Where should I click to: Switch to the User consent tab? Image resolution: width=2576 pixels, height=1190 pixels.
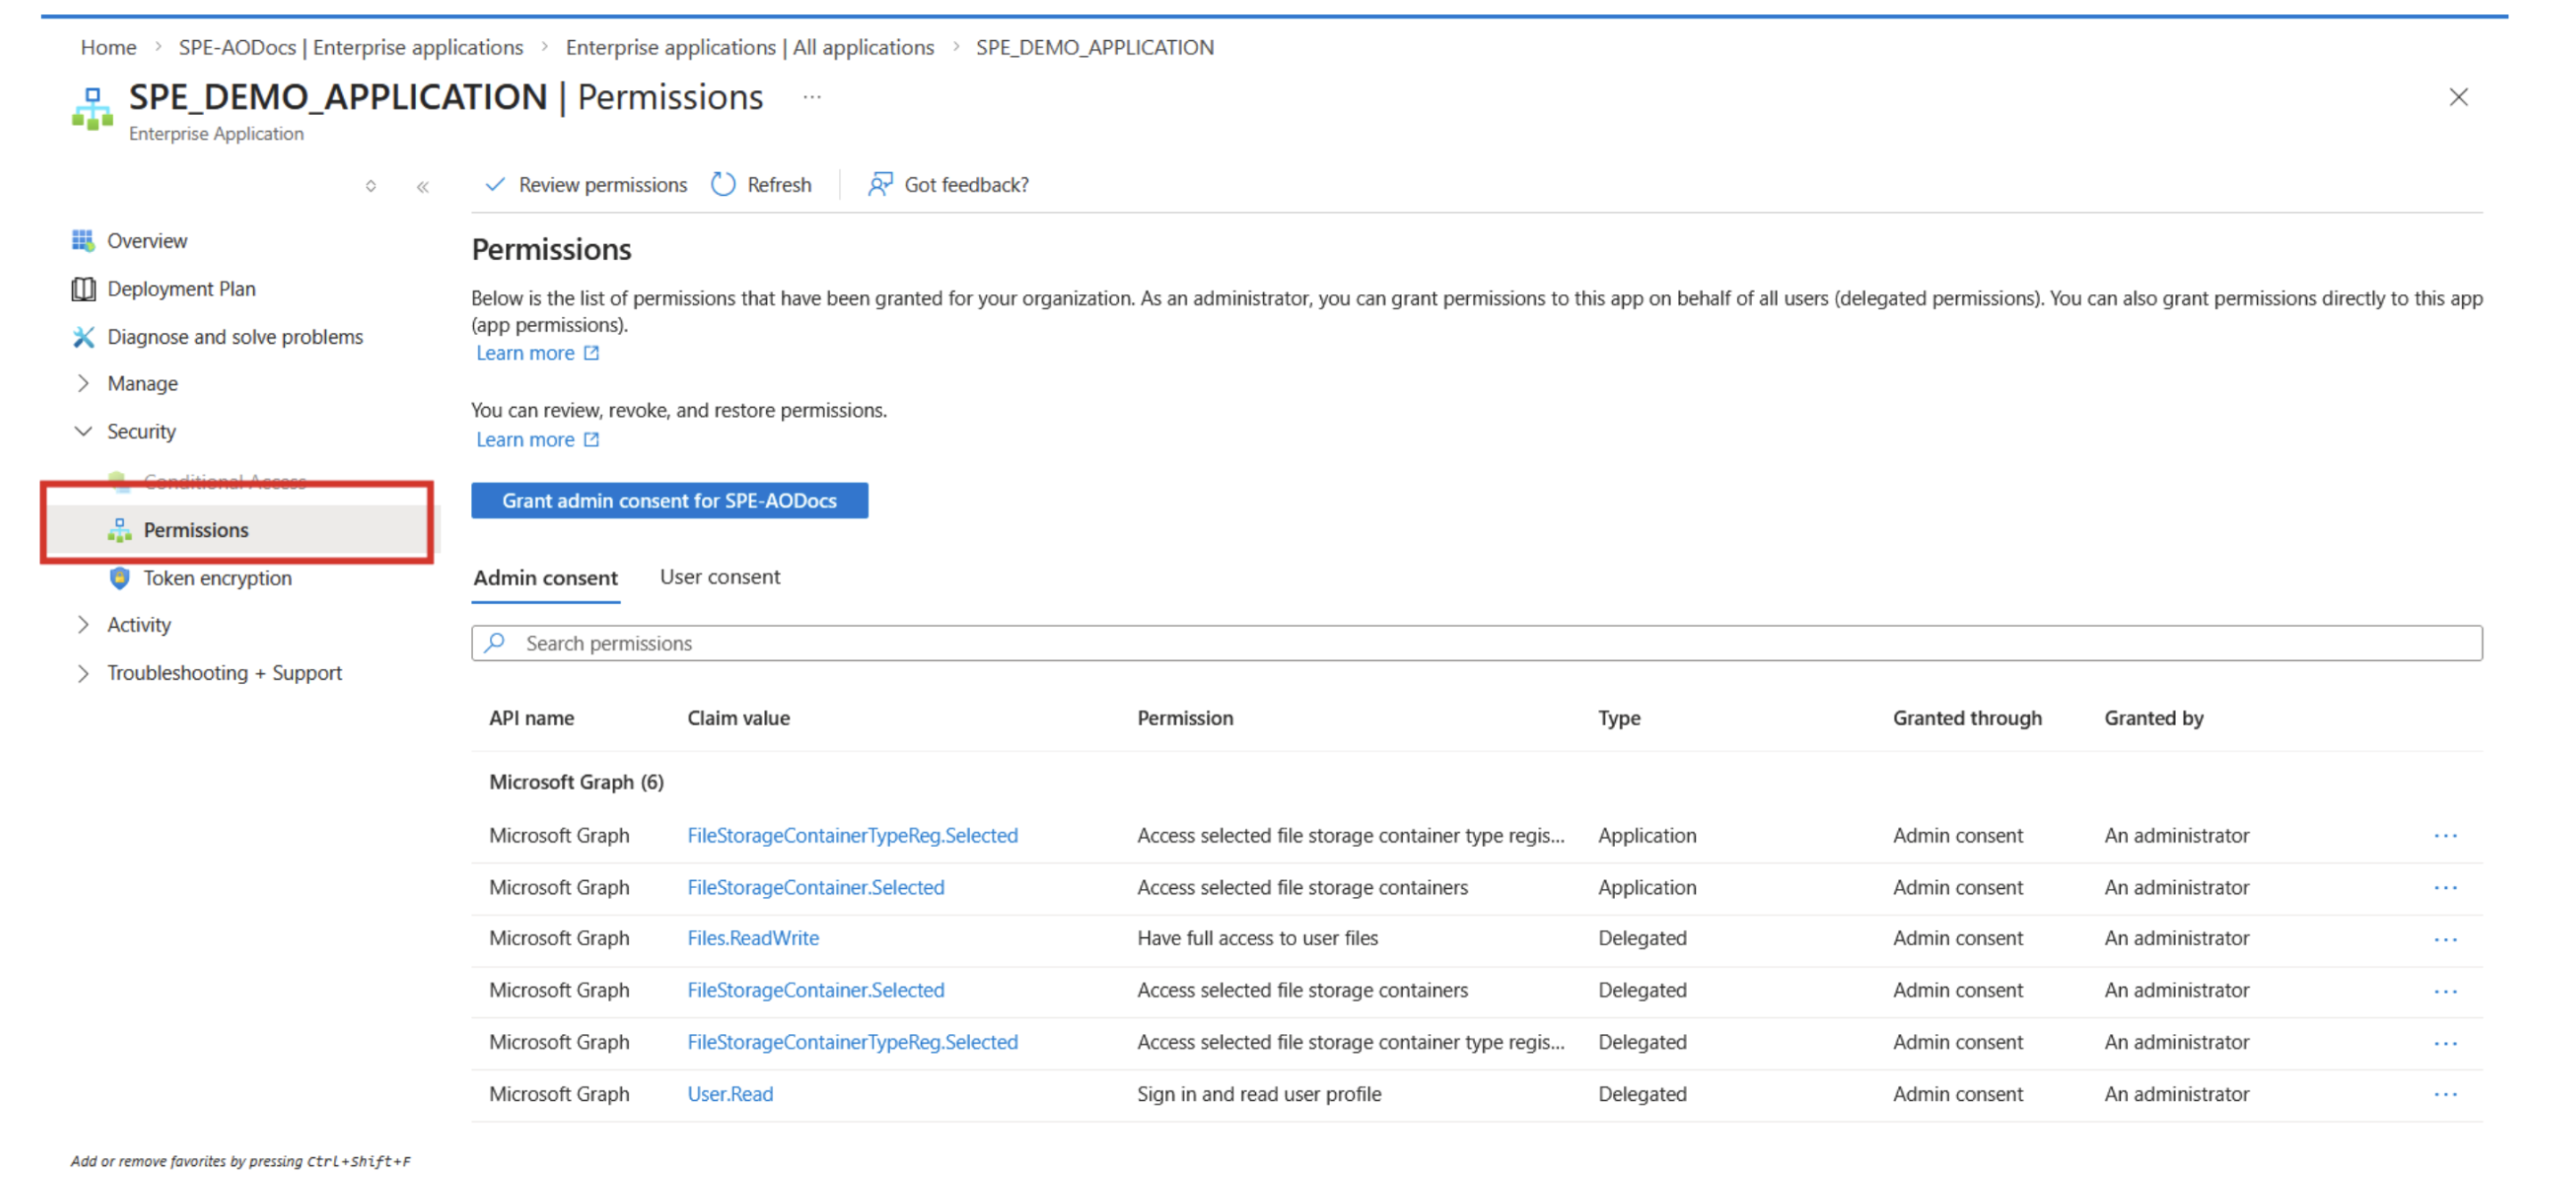click(720, 577)
